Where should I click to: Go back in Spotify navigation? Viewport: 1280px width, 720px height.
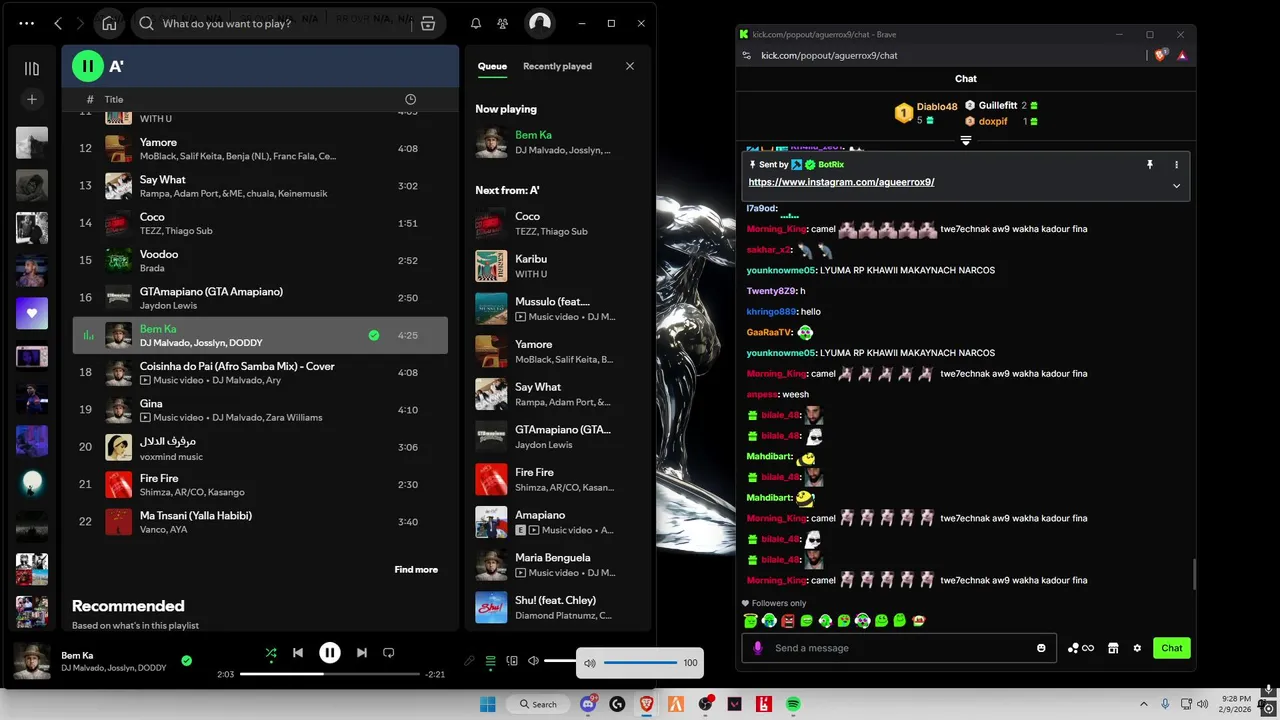click(58, 23)
